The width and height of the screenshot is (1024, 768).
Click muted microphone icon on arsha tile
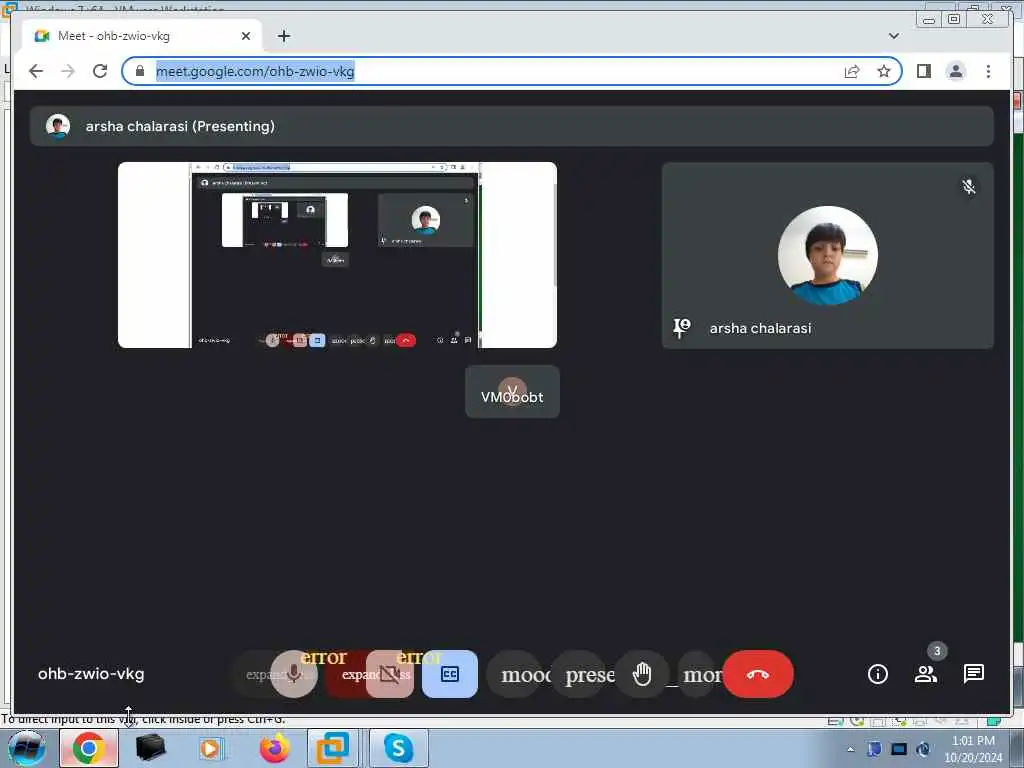(x=969, y=187)
